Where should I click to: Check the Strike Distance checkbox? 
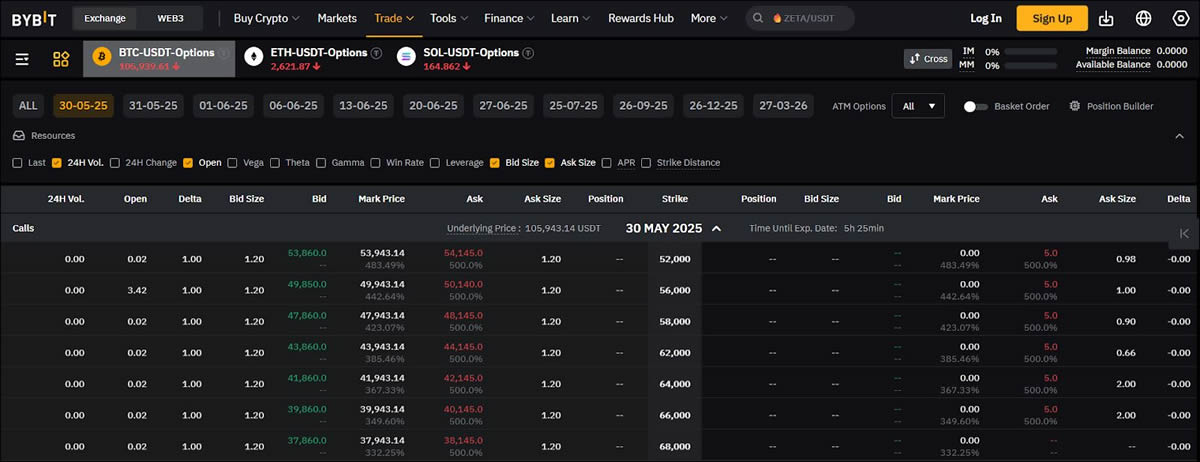tap(646, 162)
